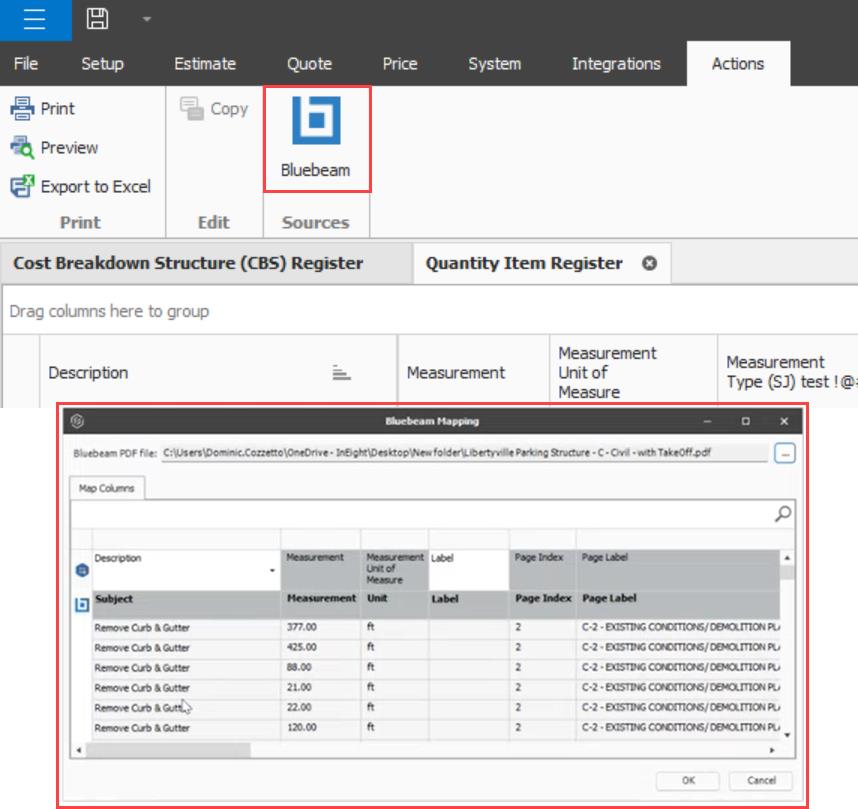This screenshot has width=858, height=809.
Task: Click the Description column sort icon
Action: 342,373
